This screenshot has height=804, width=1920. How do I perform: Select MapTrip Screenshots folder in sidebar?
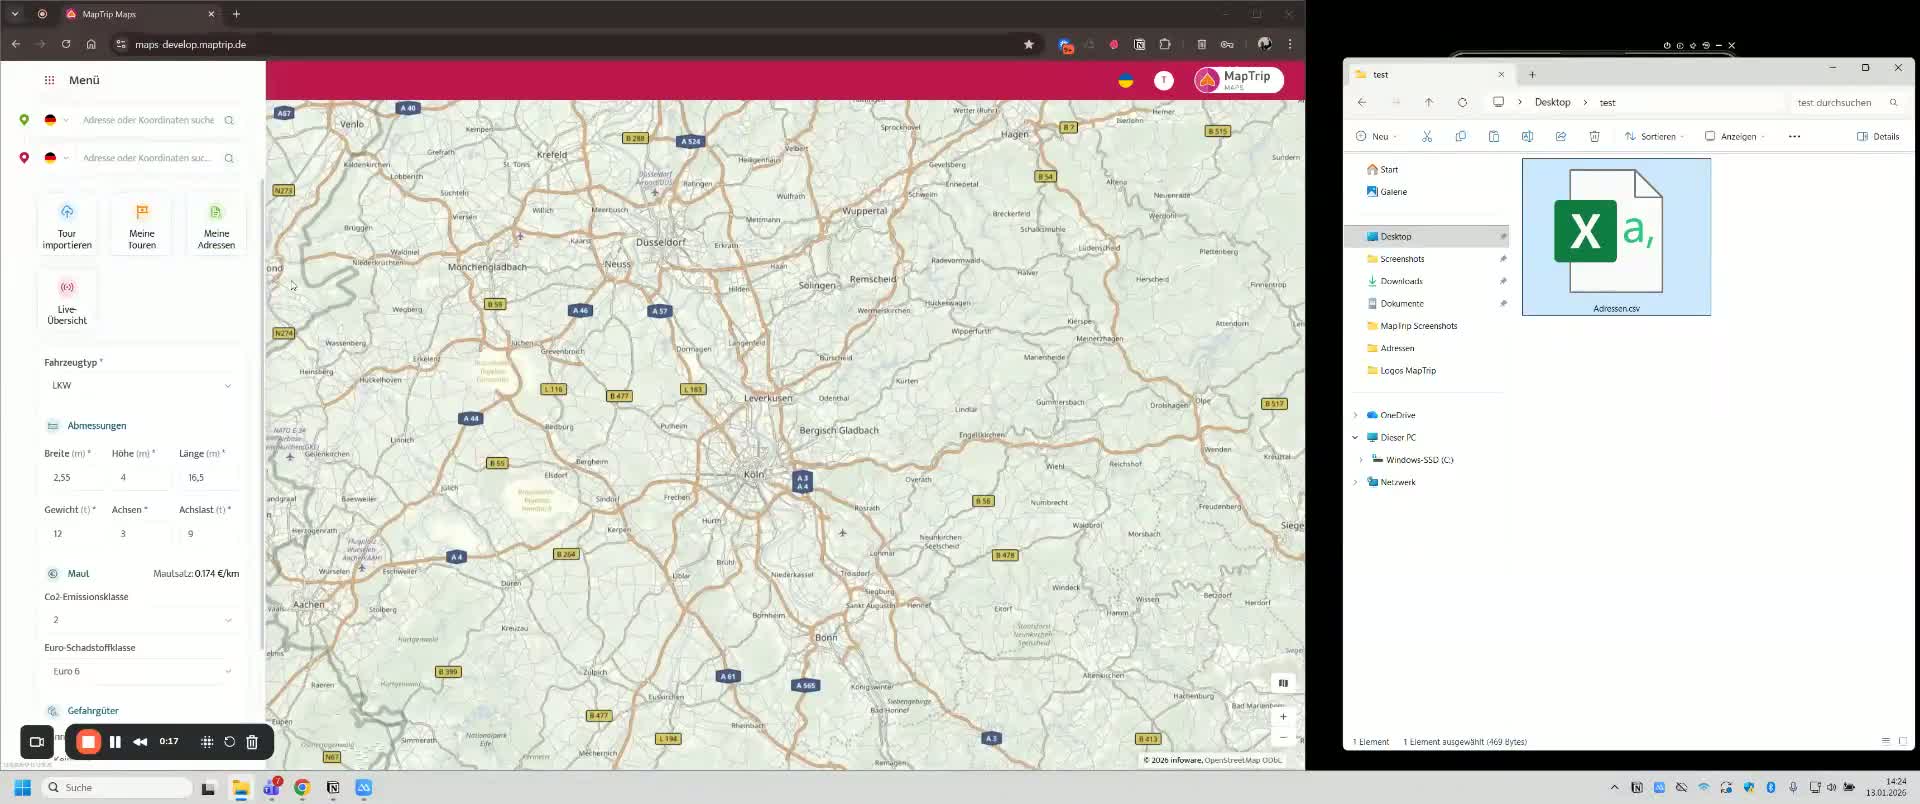(x=1418, y=326)
